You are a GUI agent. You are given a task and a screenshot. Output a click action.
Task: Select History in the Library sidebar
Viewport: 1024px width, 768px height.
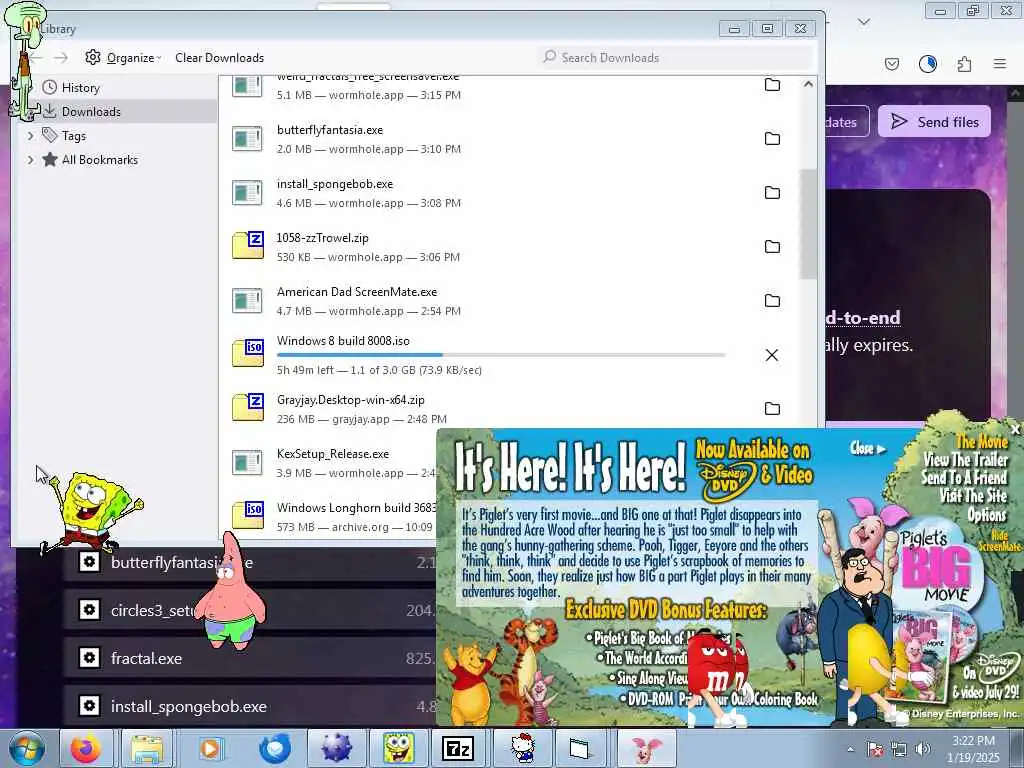coord(80,88)
